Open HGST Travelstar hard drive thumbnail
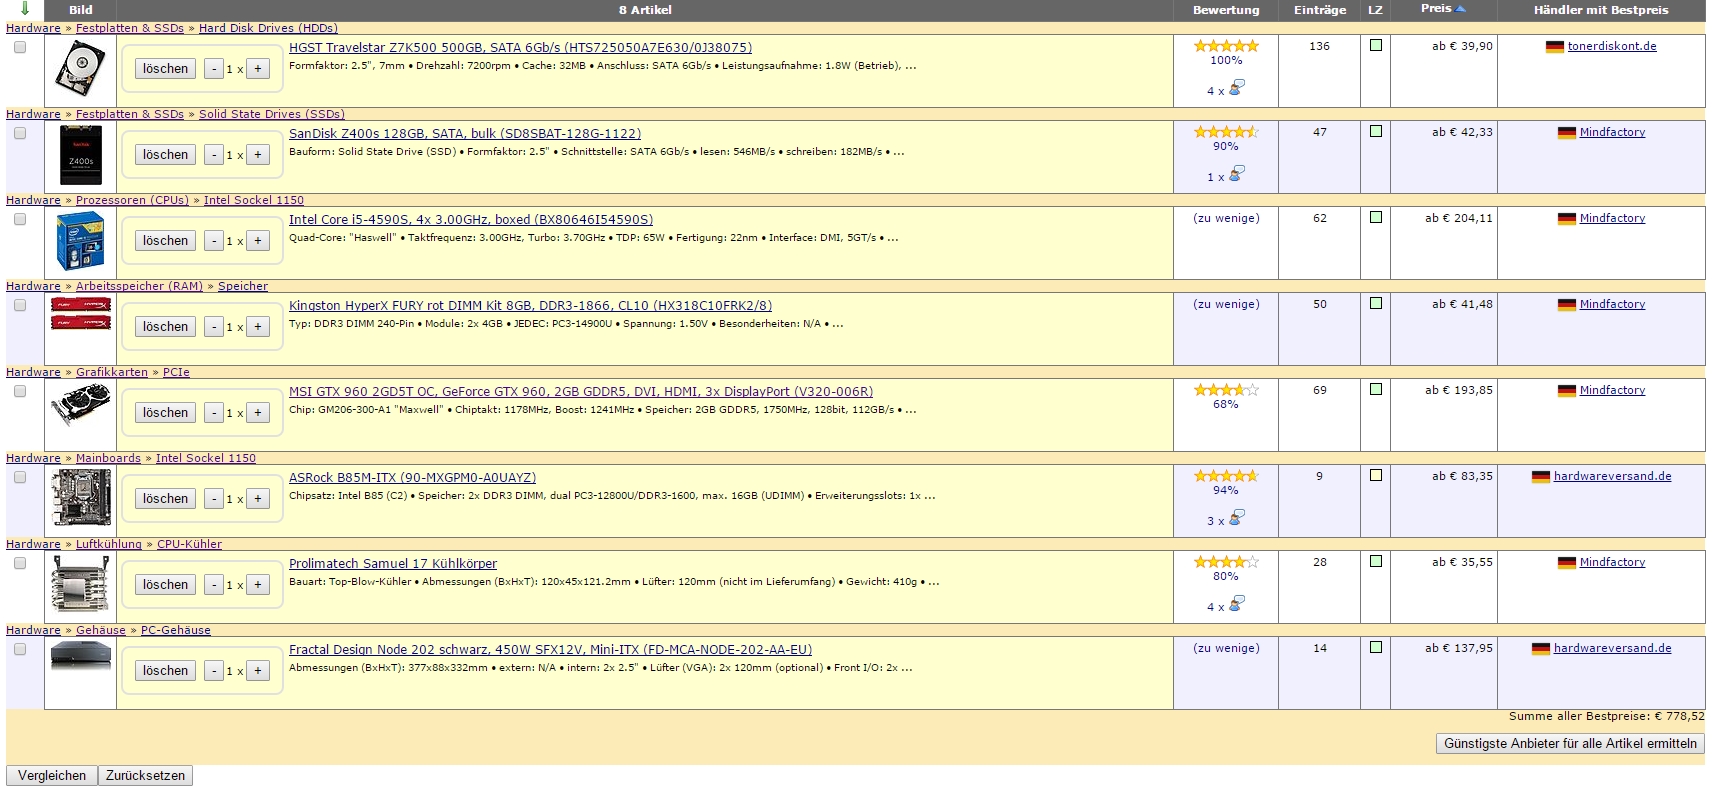The image size is (1713, 788). 80,70
